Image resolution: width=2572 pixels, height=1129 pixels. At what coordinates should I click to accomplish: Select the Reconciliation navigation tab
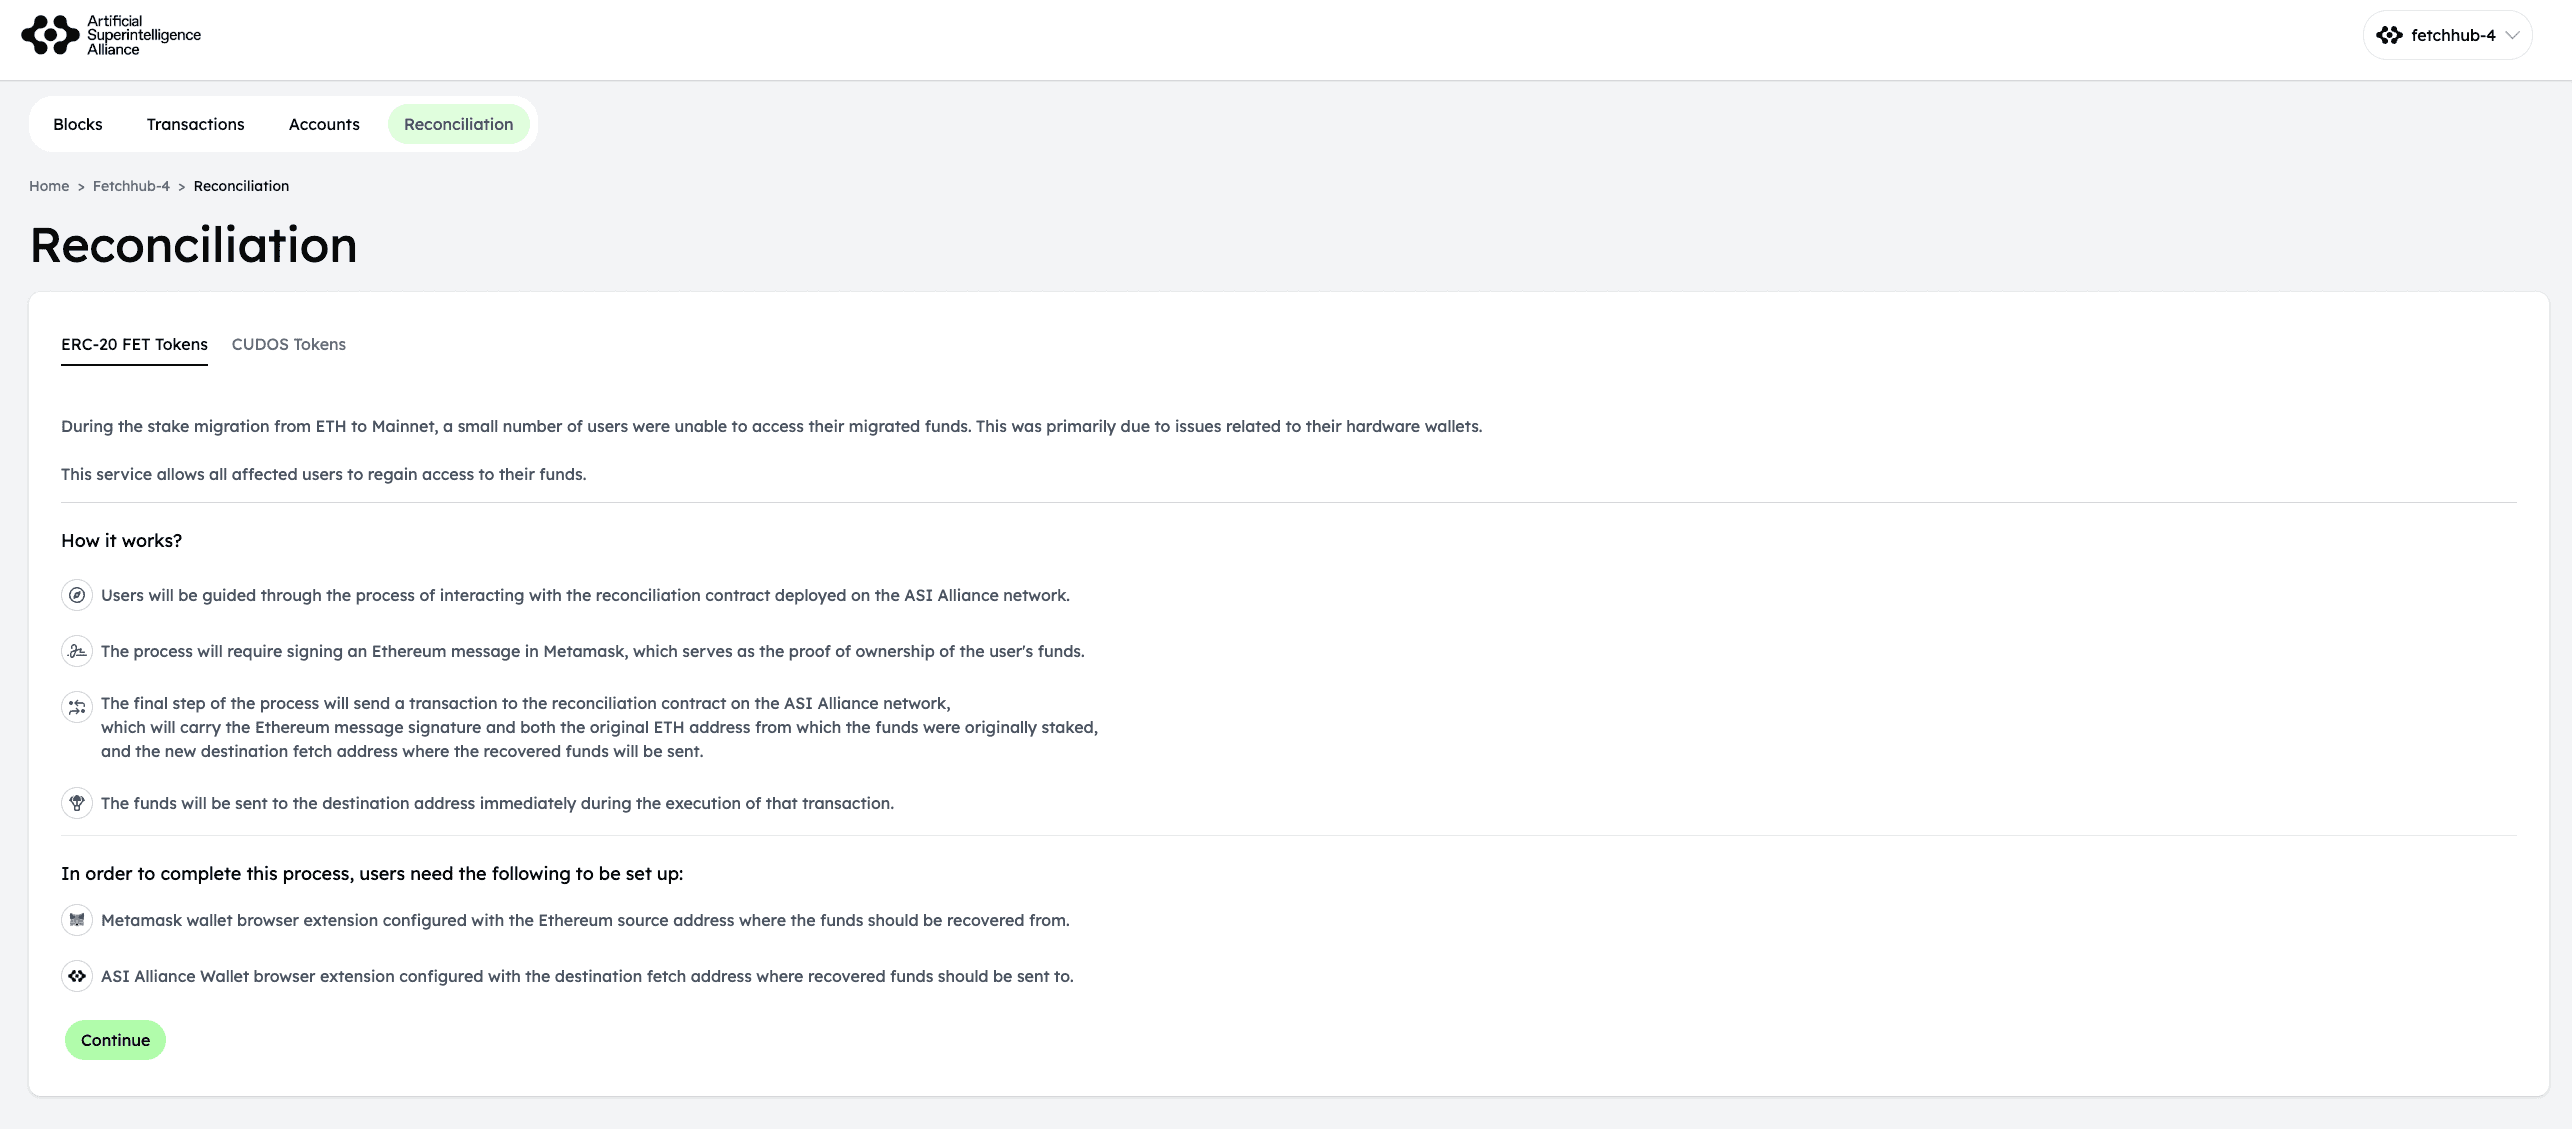pos(458,124)
